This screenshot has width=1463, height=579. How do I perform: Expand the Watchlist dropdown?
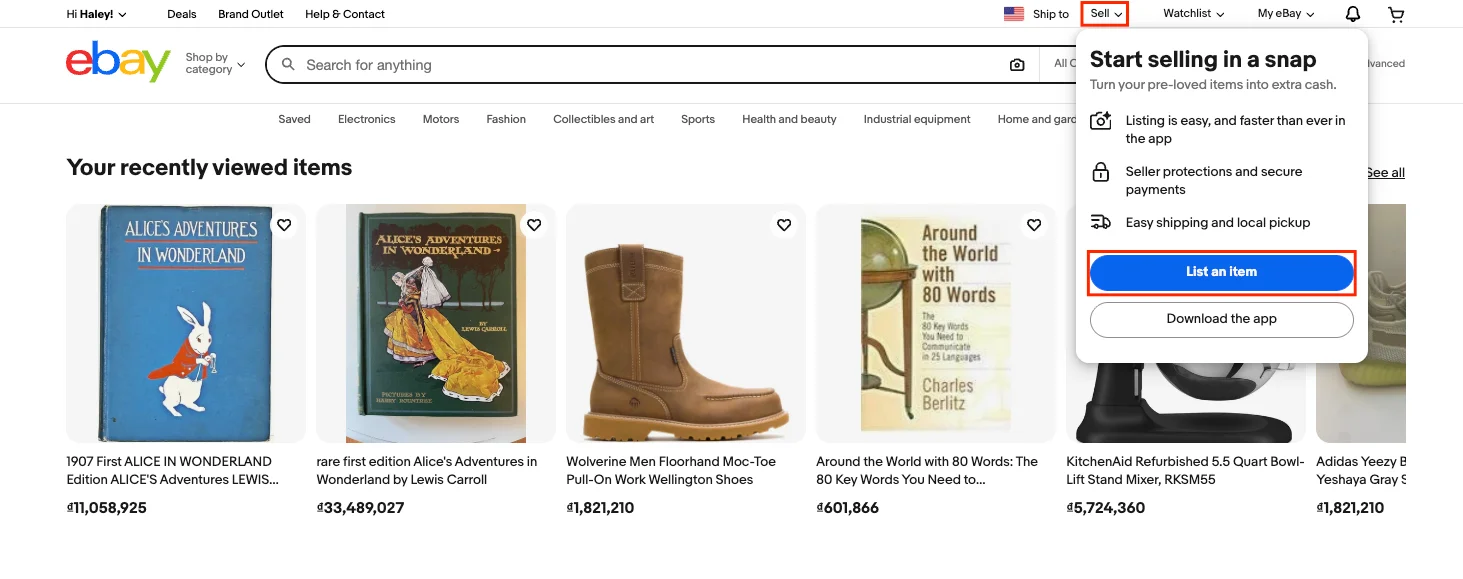1194,14
